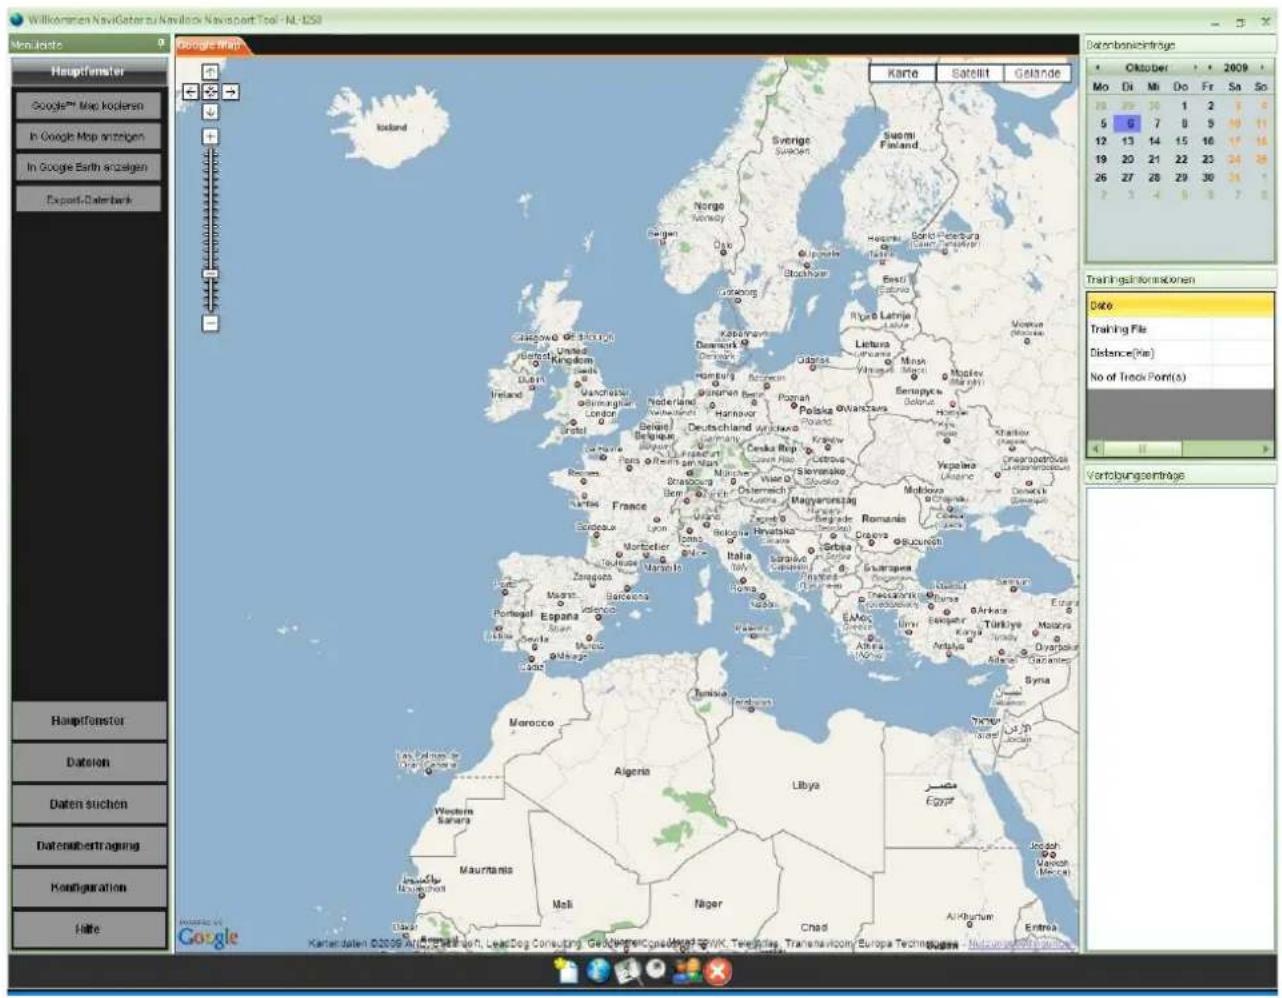Select October 21 in the calendar

coord(1154,159)
